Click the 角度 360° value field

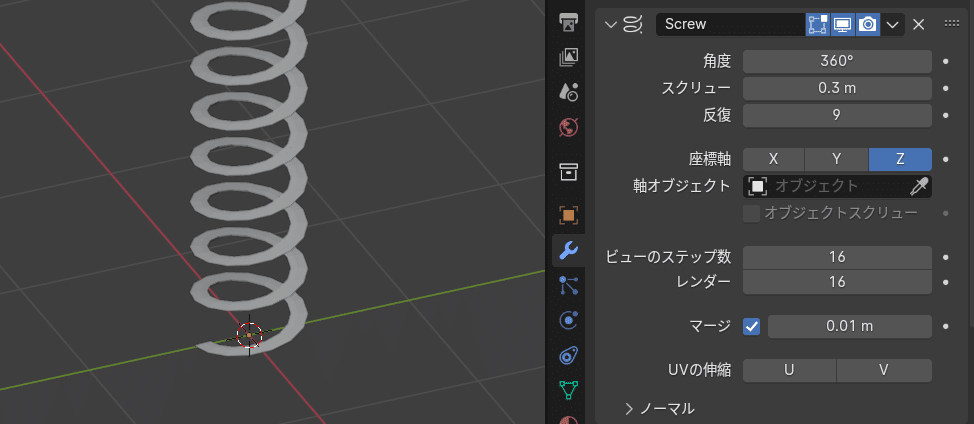tap(837, 61)
